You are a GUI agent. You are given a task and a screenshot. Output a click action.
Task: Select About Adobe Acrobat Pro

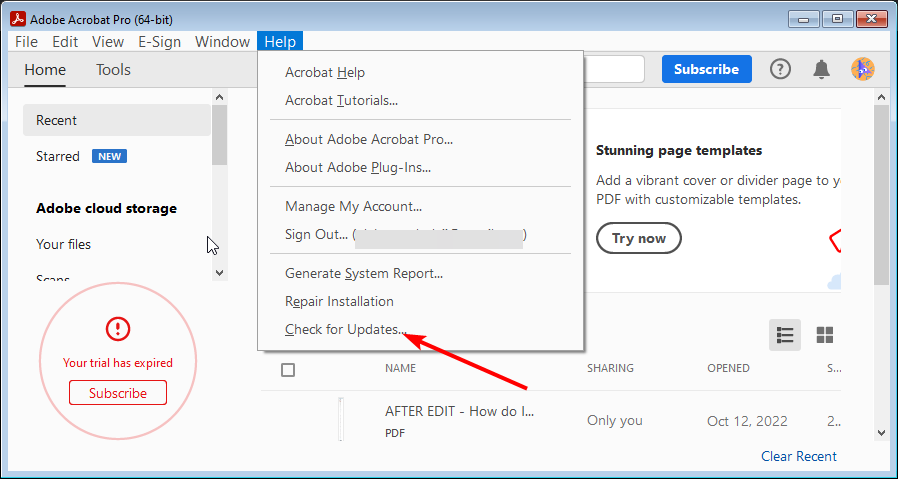point(420,139)
